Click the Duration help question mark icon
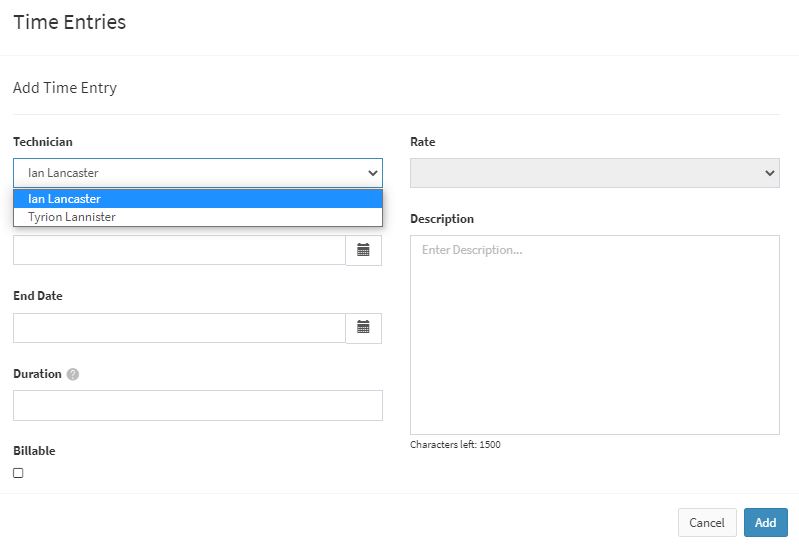This screenshot has height=548, width=799. click(73, 374)
